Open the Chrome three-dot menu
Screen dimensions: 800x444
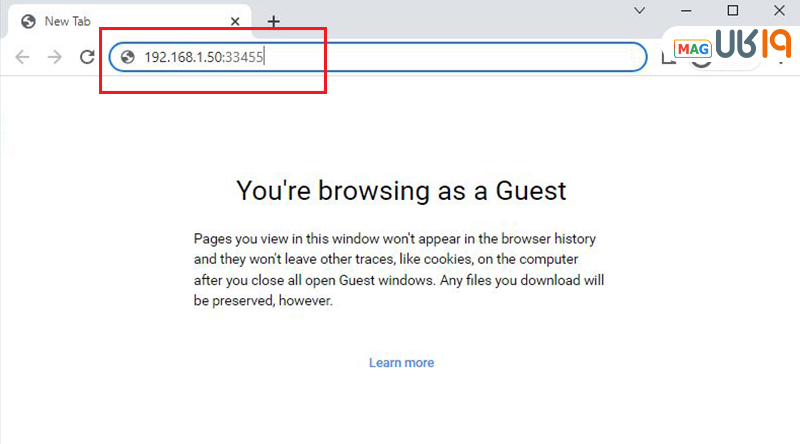click(782, 58)
